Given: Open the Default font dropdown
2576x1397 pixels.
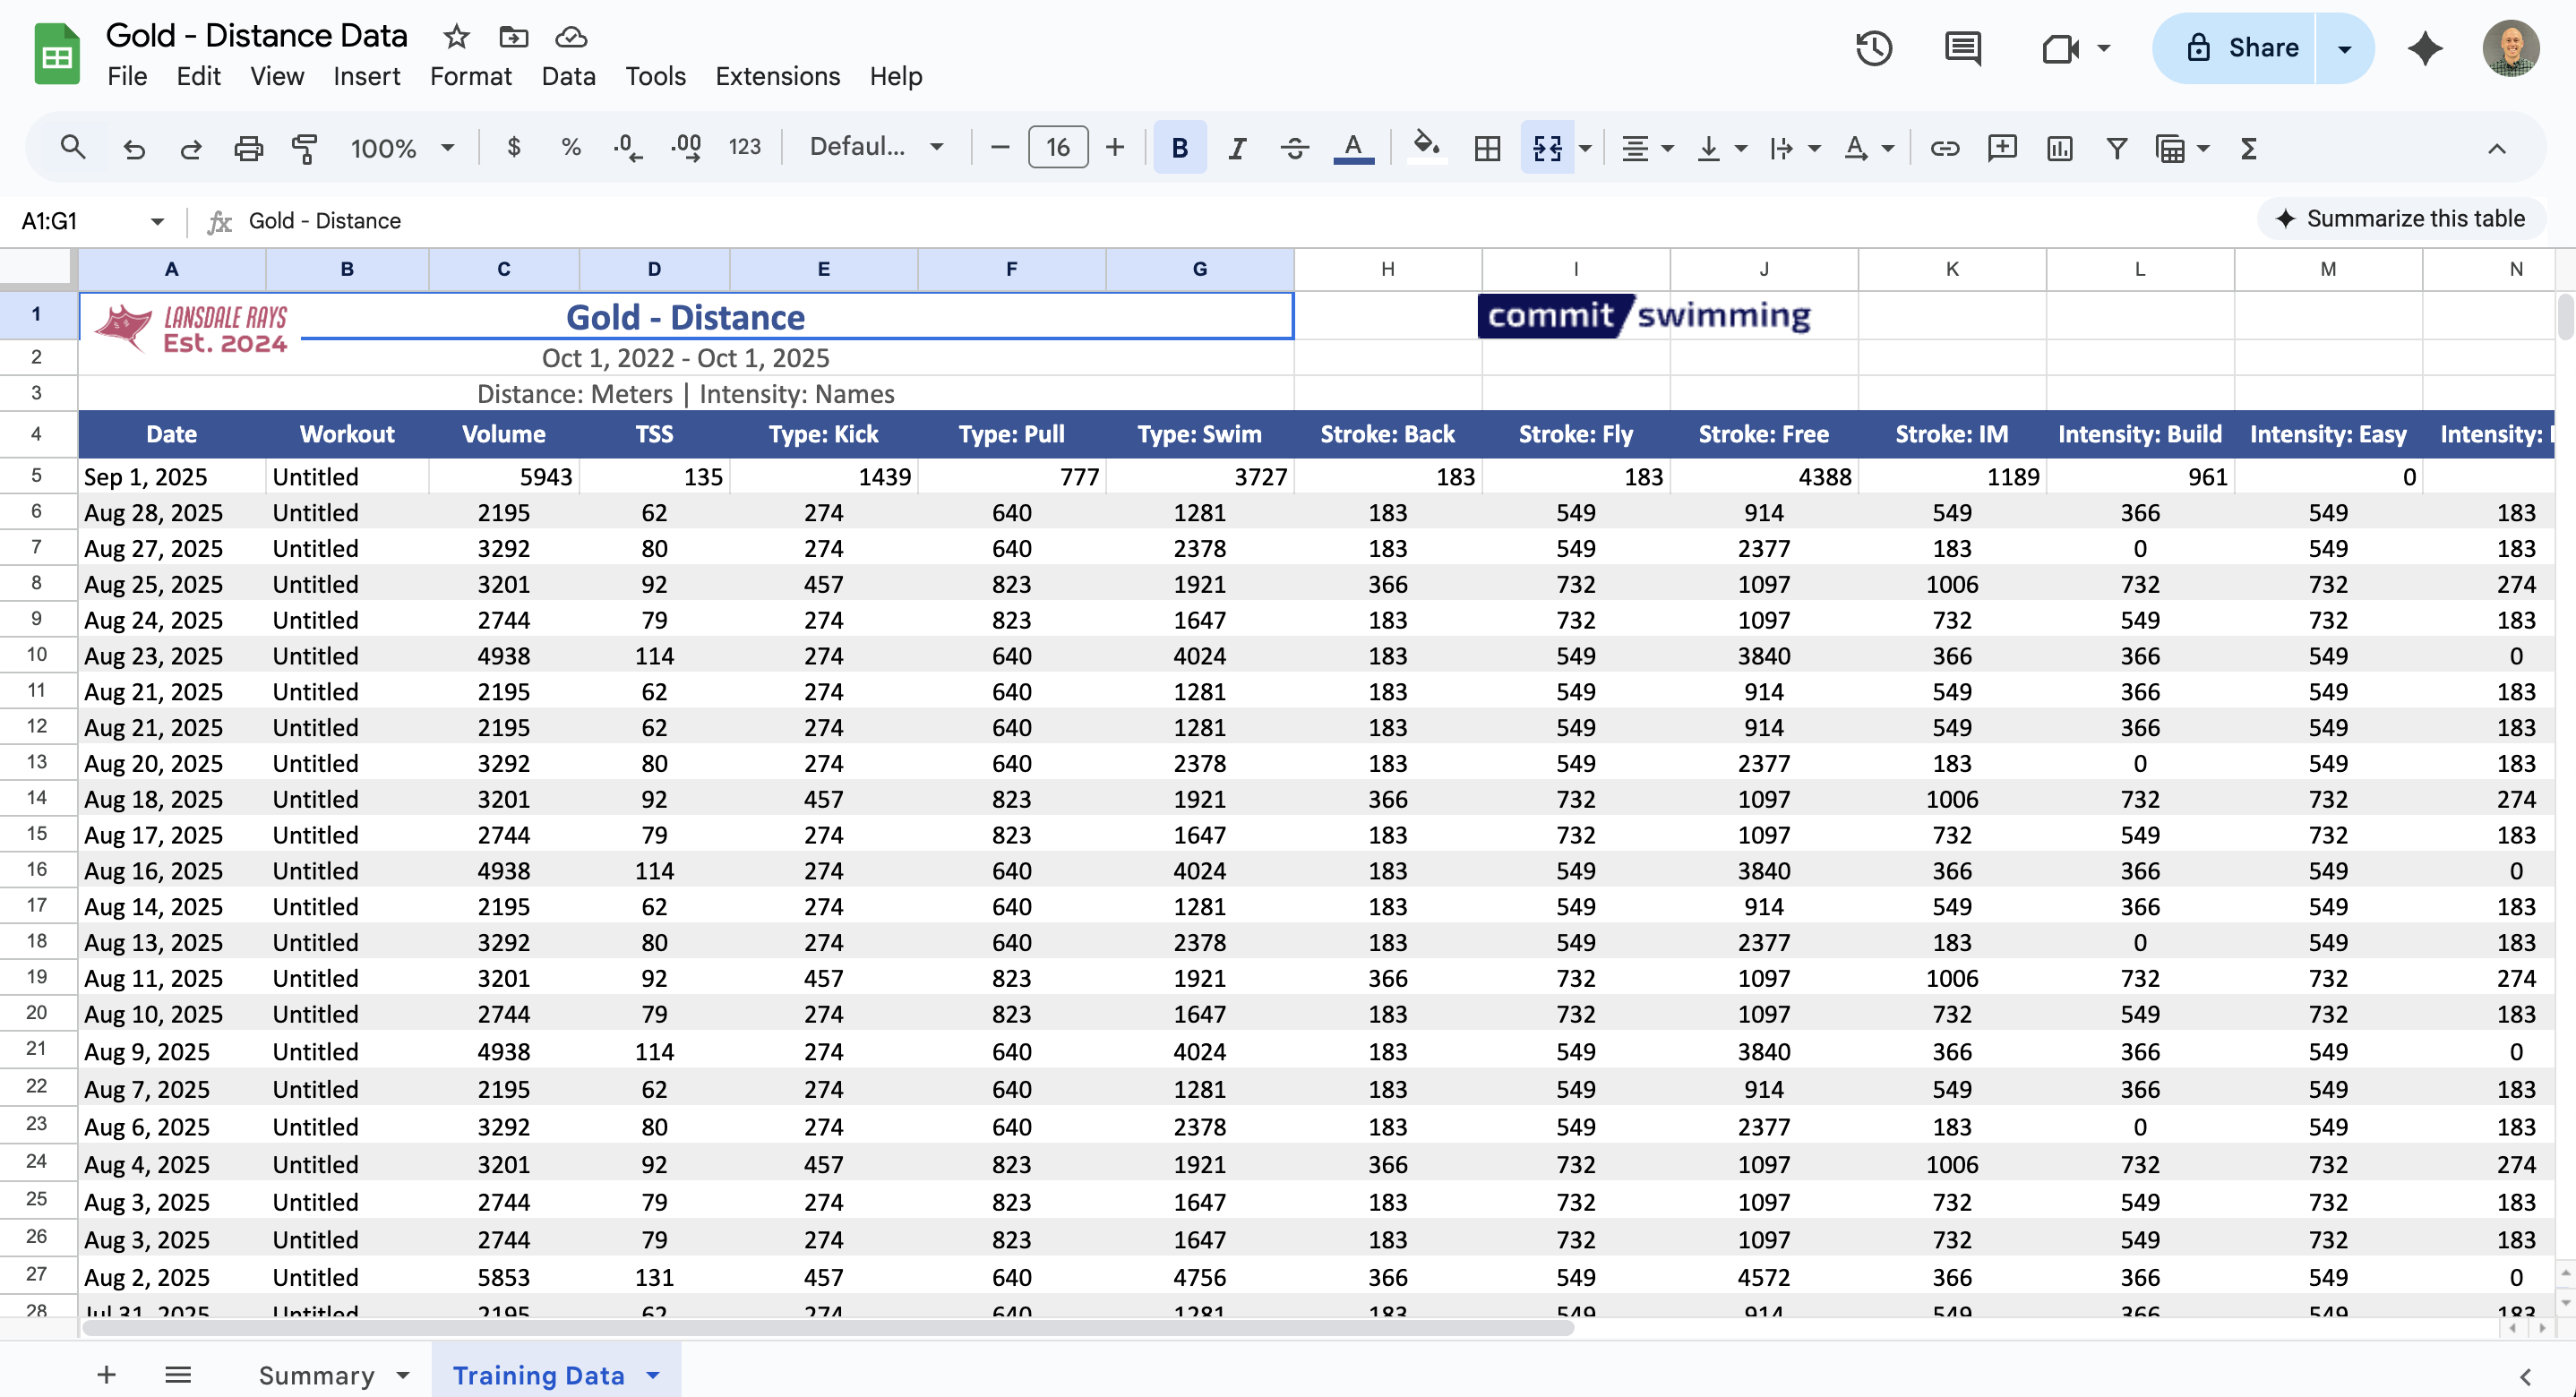Looking at the screenshot, I should point(876,148).
